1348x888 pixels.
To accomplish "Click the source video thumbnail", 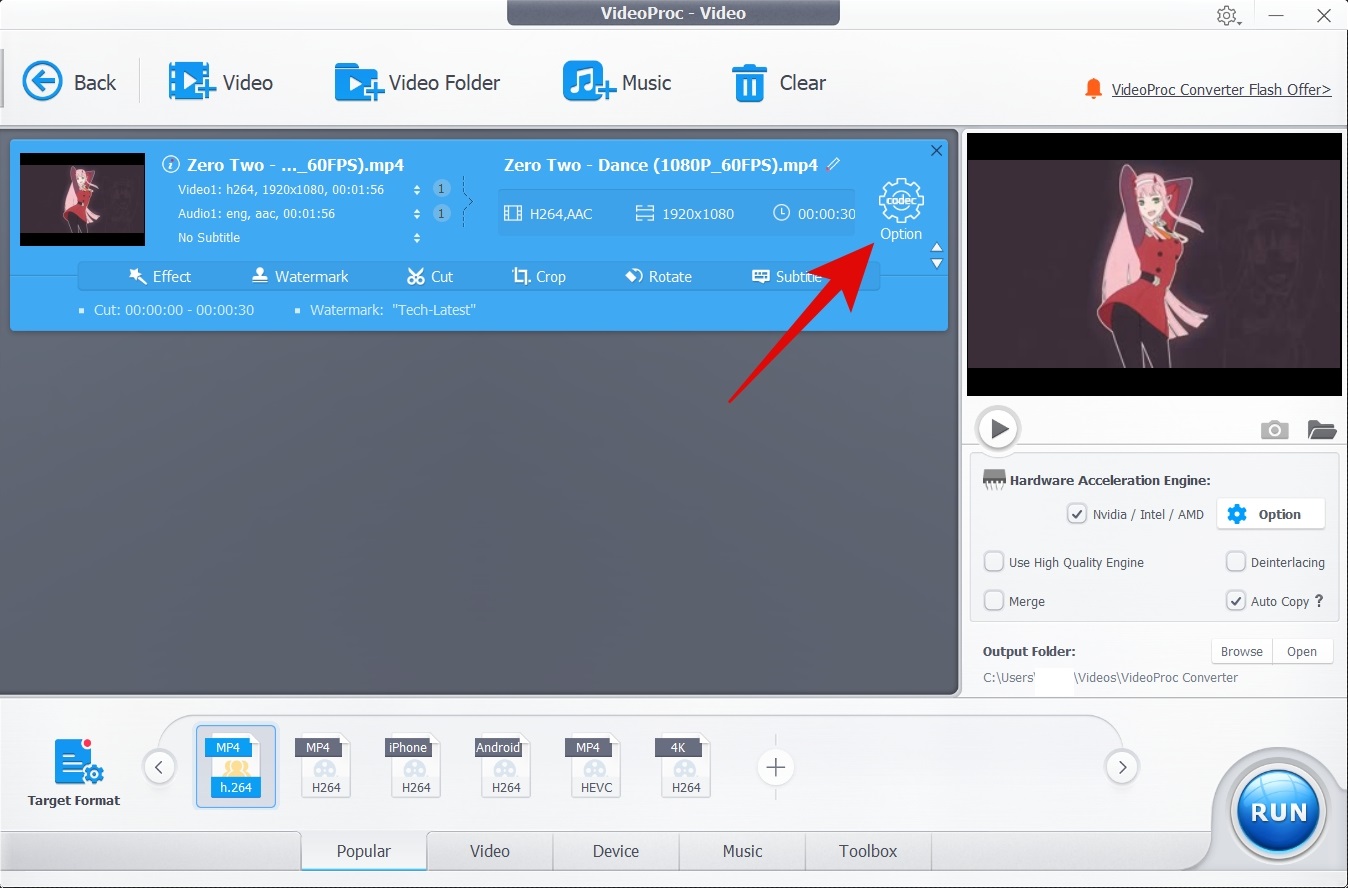I will point(82,199).
